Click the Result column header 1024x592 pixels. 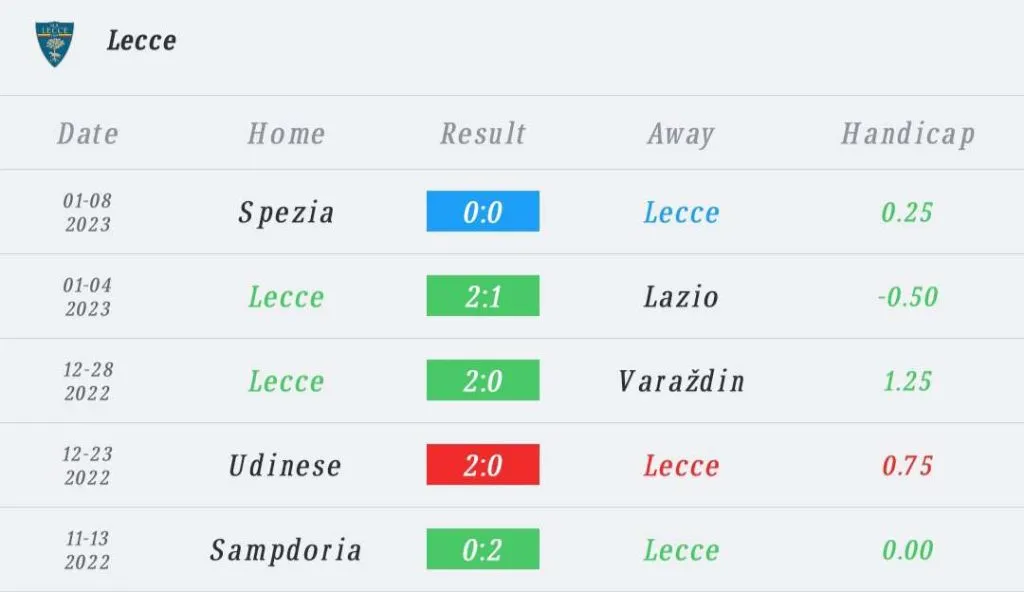(483, 134)
